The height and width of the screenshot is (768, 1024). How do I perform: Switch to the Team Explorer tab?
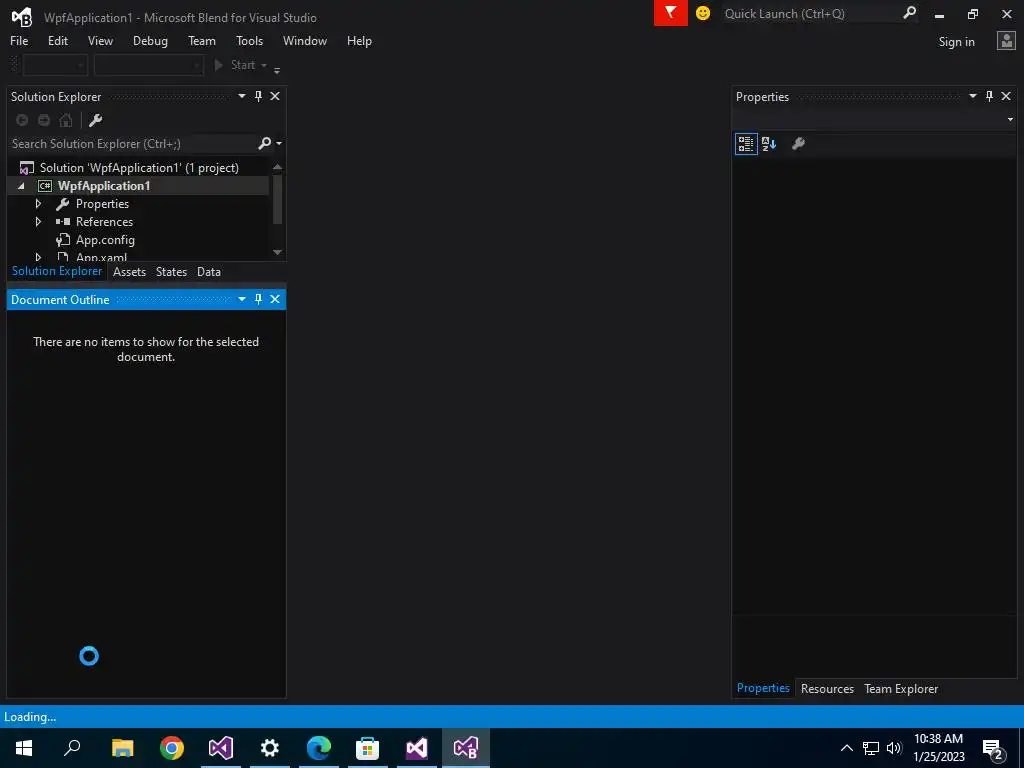click(x=901, y=688)
